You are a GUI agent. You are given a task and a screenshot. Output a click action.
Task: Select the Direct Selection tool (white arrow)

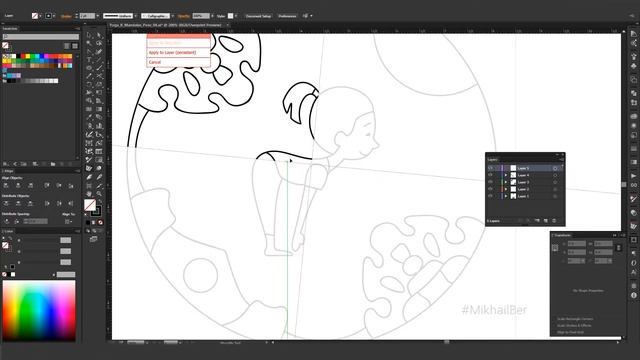[99, 35]
